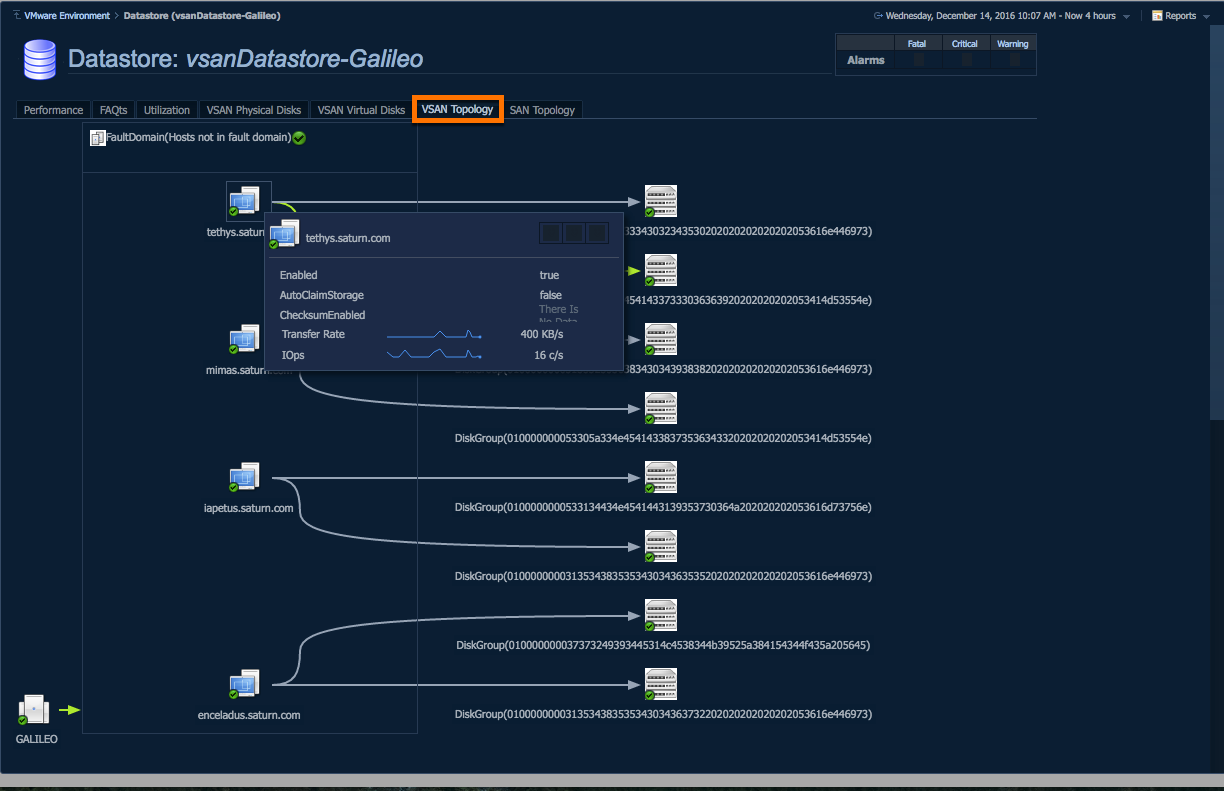Click the Warning alarm count cell
Image resolution: width=1224 pixels, height=791 pixels.
[x=1013, y=60]
